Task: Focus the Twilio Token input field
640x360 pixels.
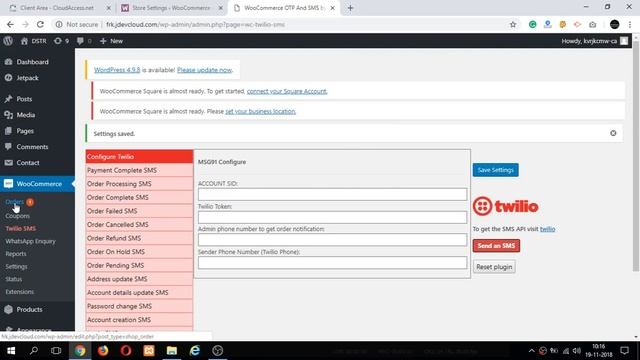Action: click(x=332, y=217)
